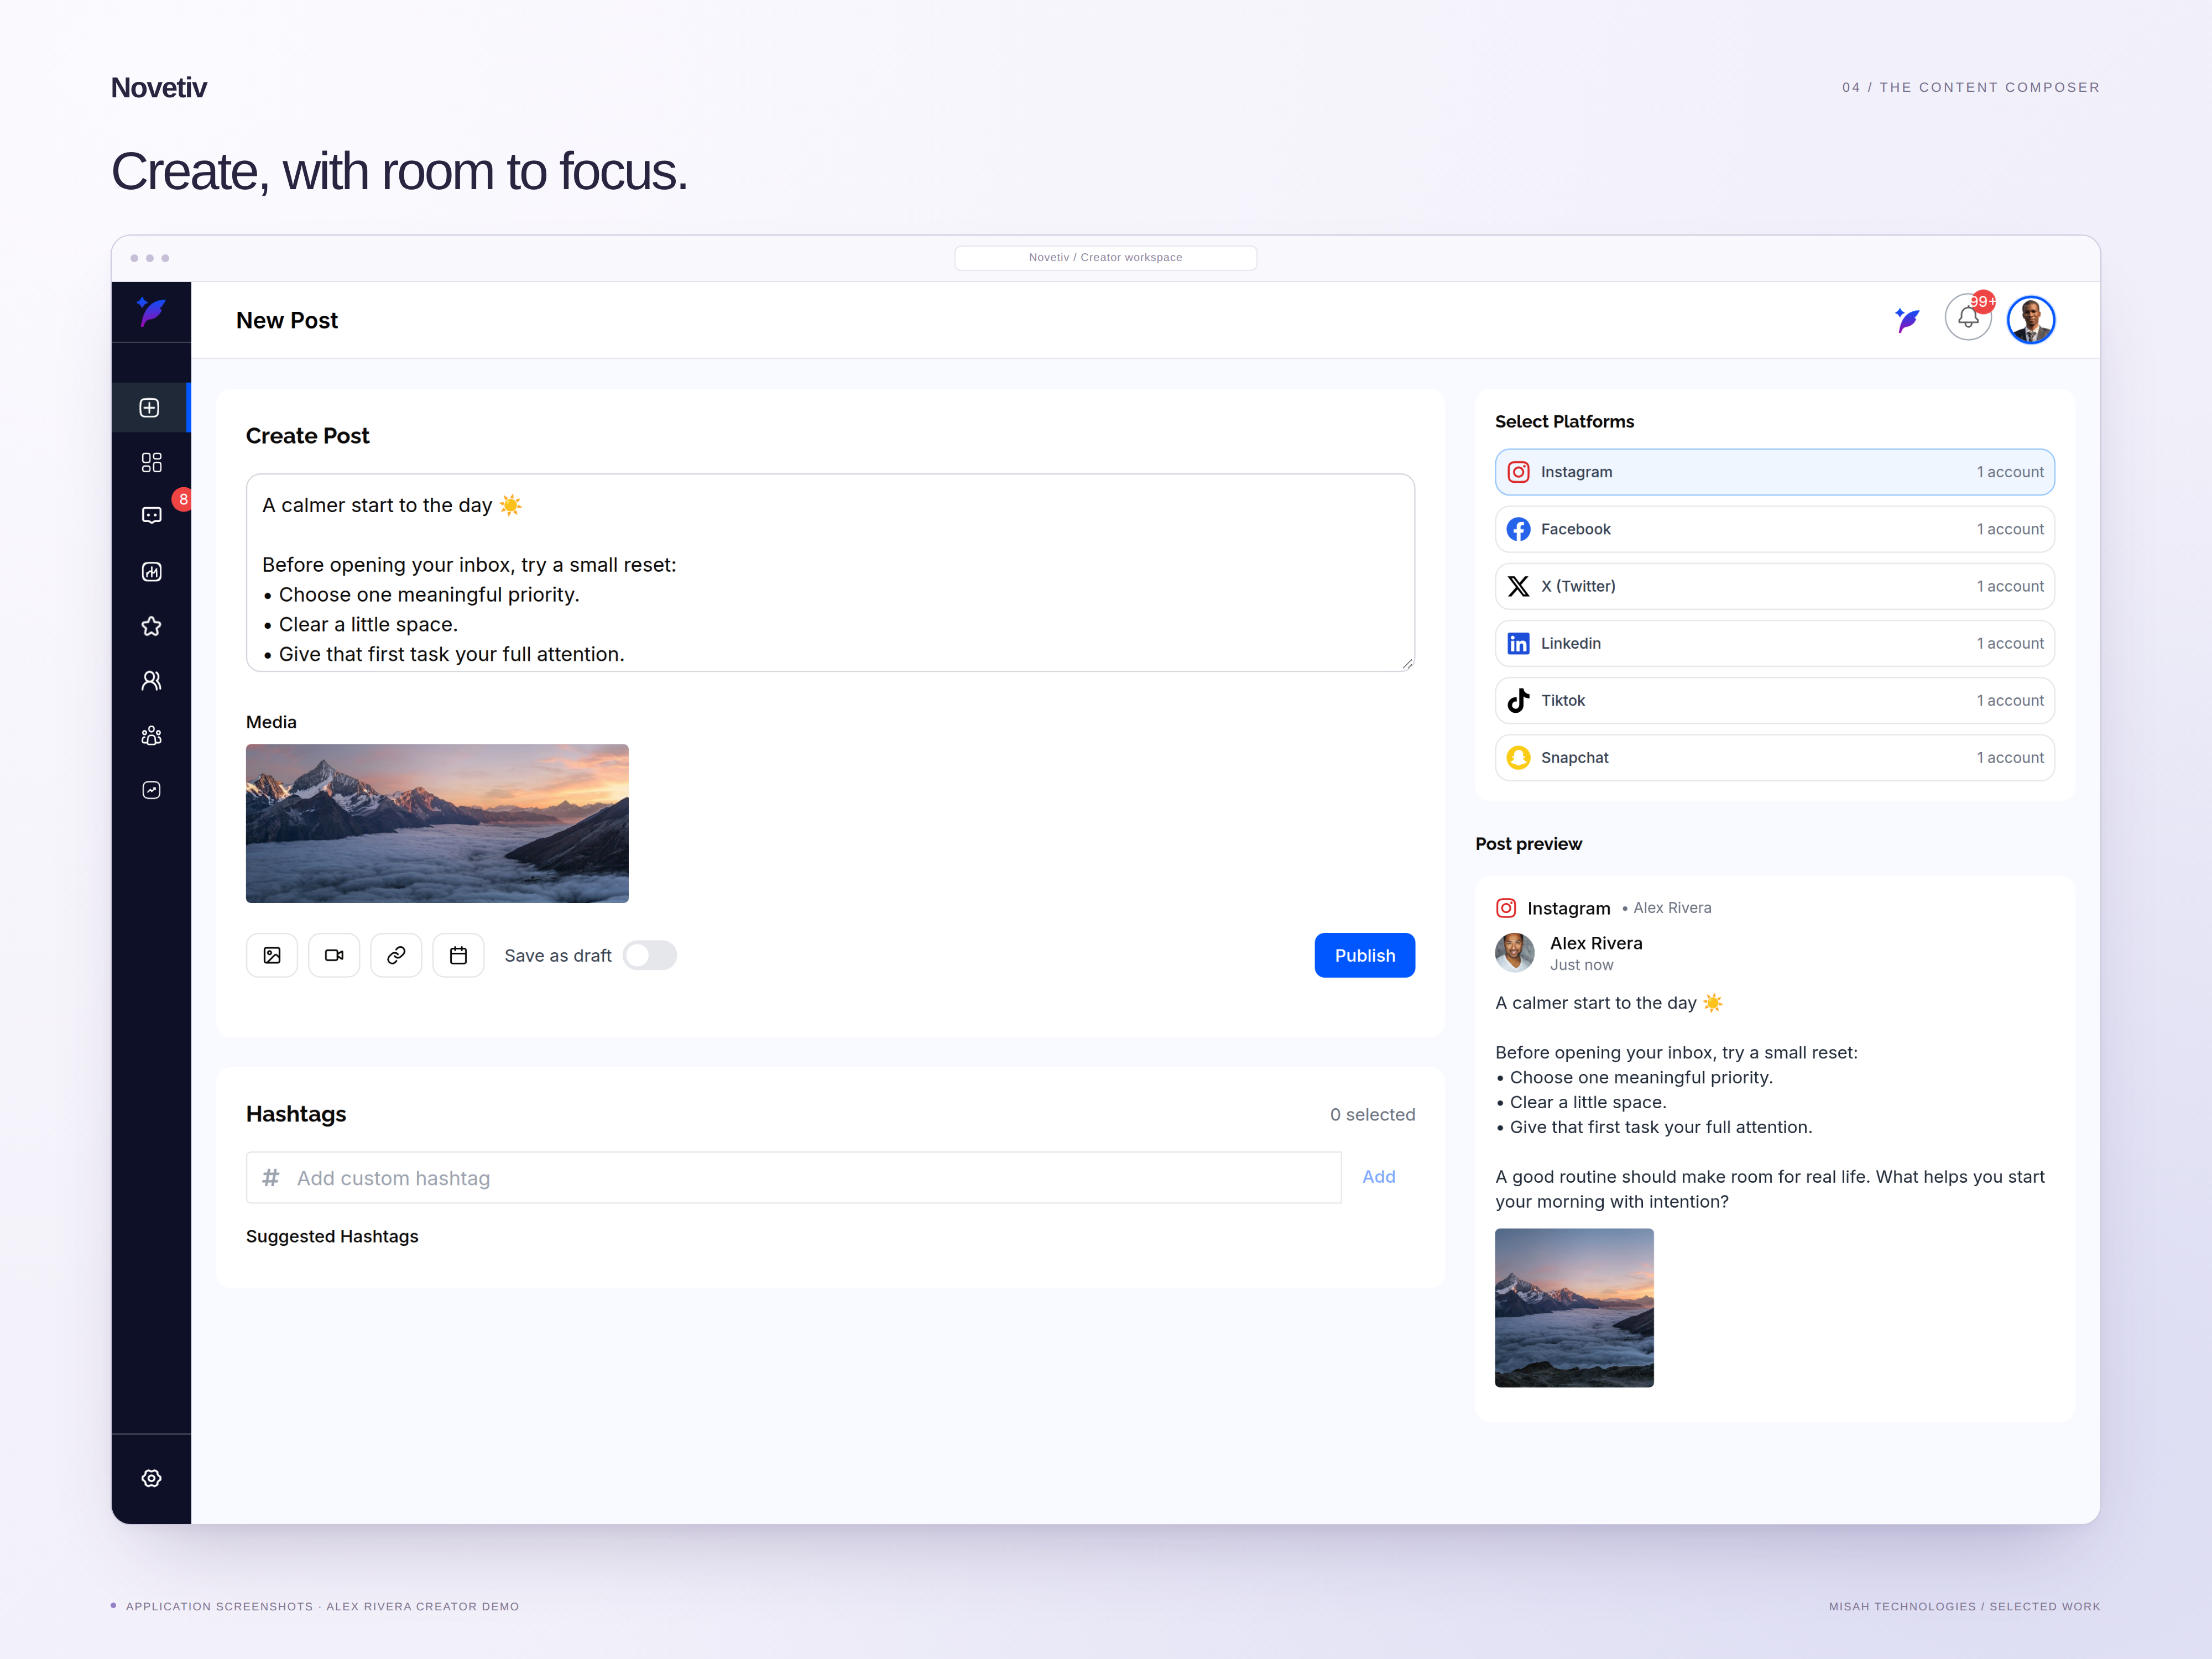Open the dashboard grid icon in sidebar
The image size is (2212, 1659).
point(151,462)
